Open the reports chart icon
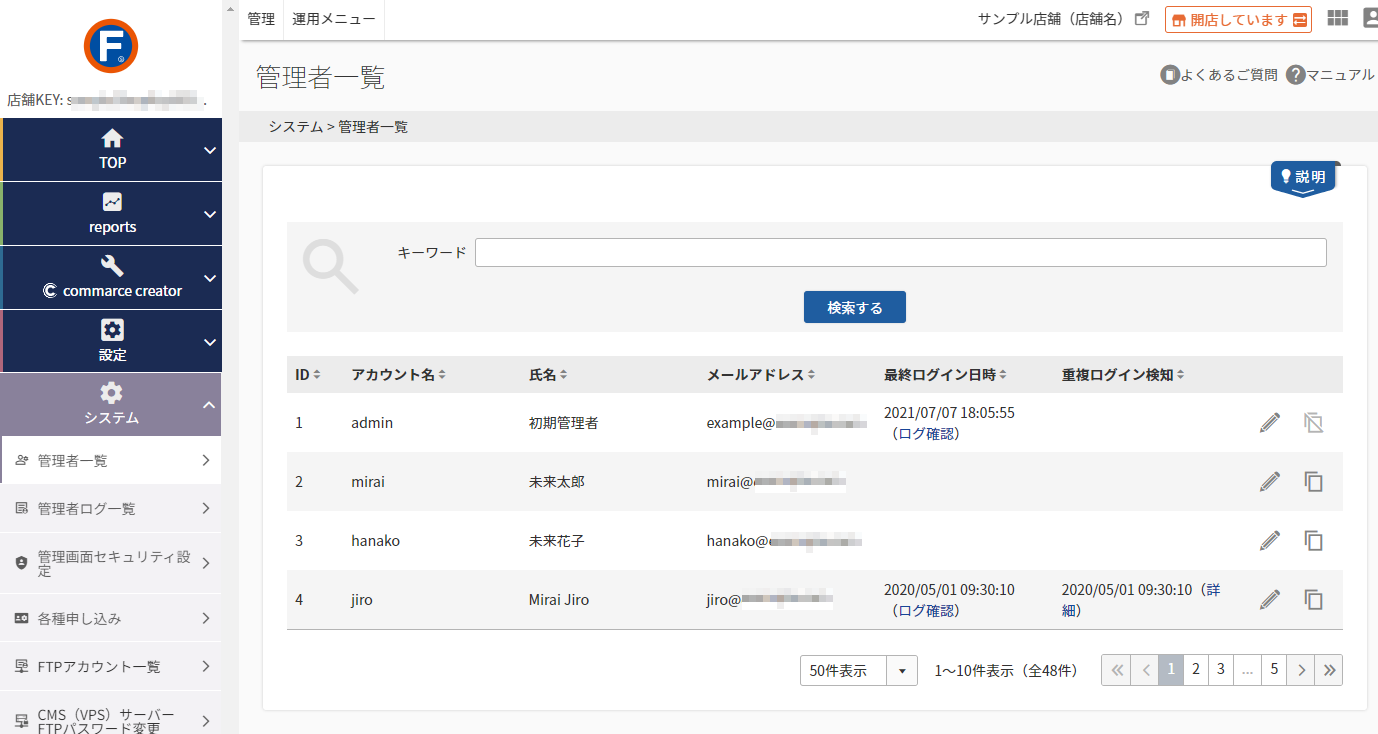The width and height of the screenshot is (1378, 734). click(x=112, y=202)
